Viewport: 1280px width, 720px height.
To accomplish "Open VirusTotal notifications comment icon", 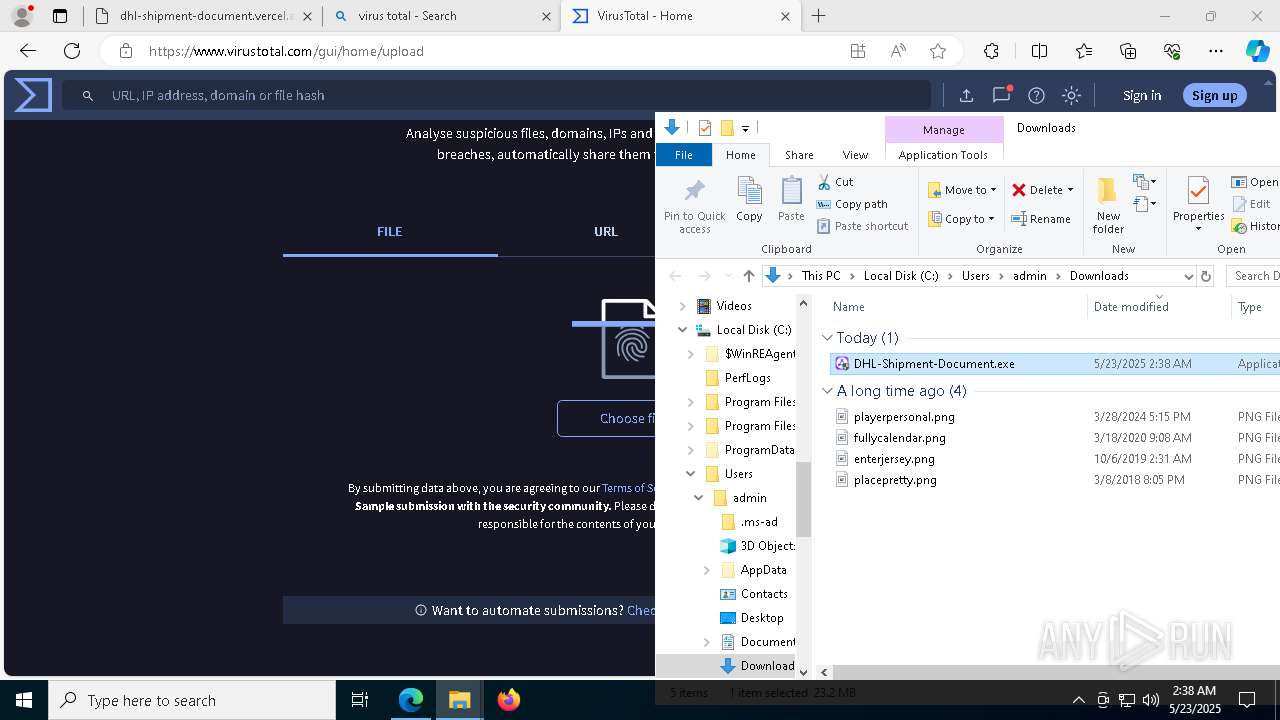I will [x=1001, y=95].
